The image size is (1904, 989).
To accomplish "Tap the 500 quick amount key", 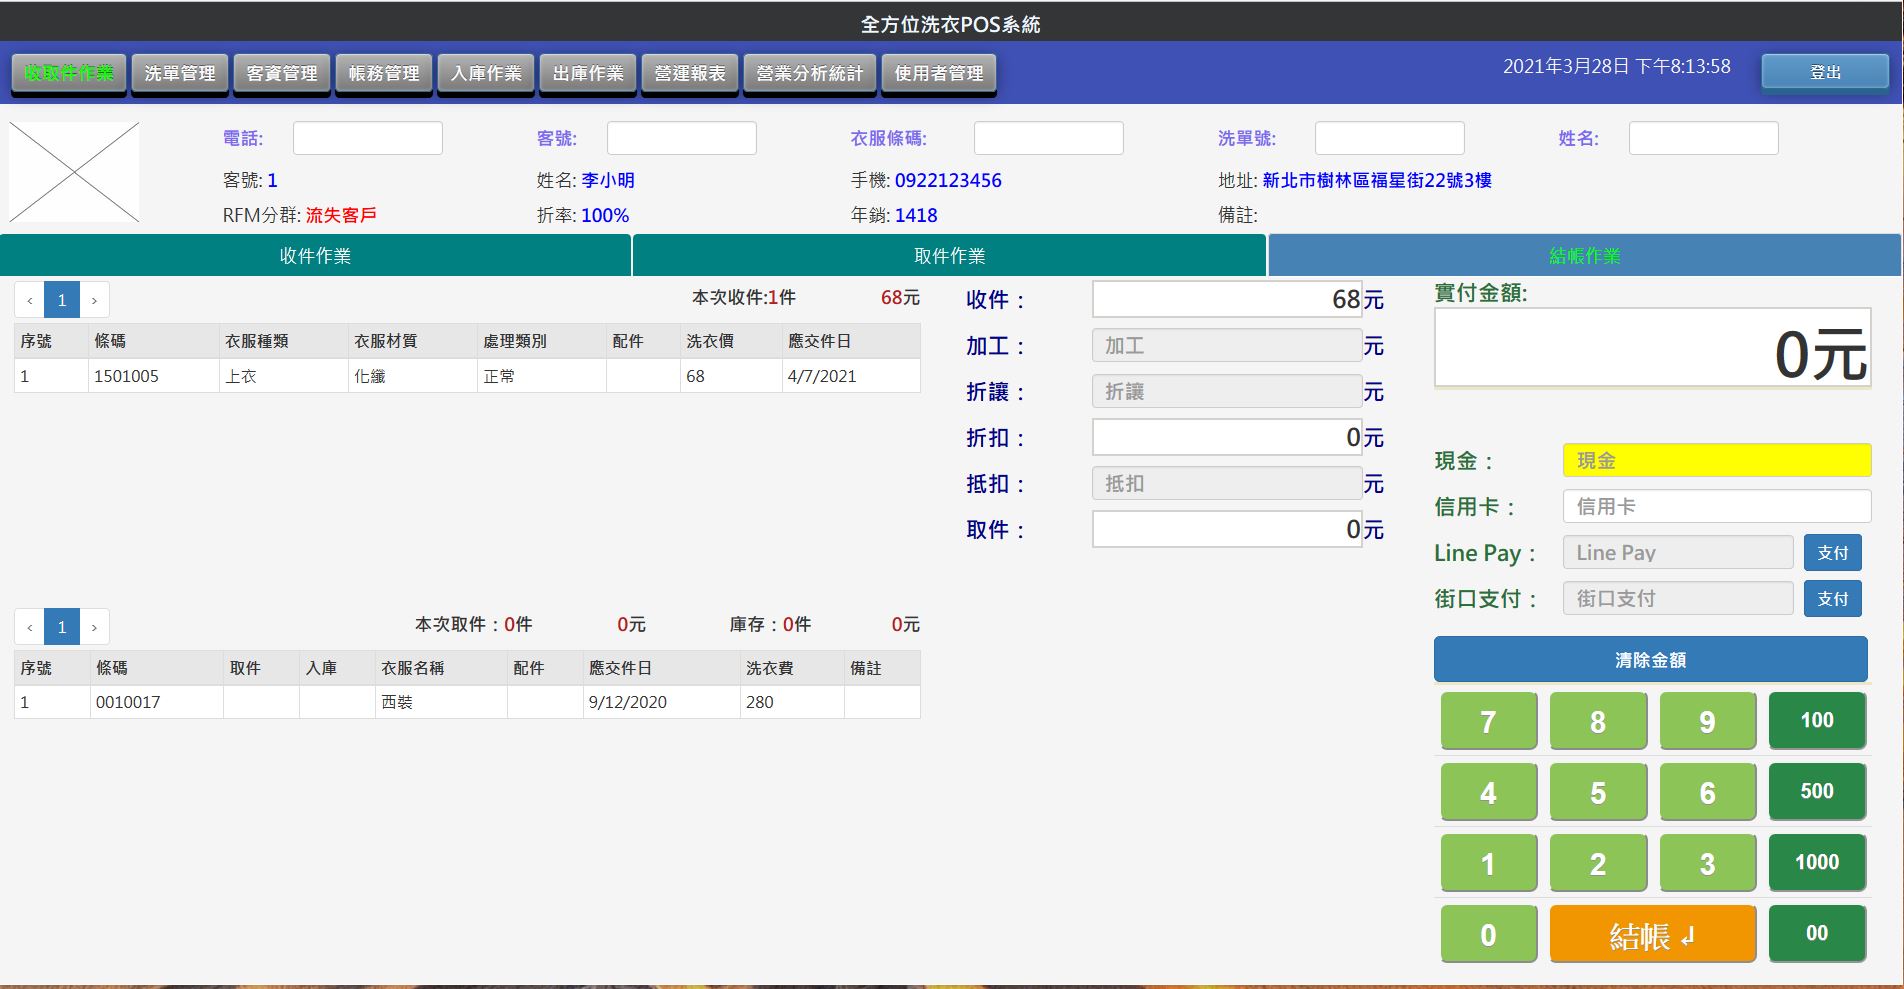I will click(x=1816, y=791).
